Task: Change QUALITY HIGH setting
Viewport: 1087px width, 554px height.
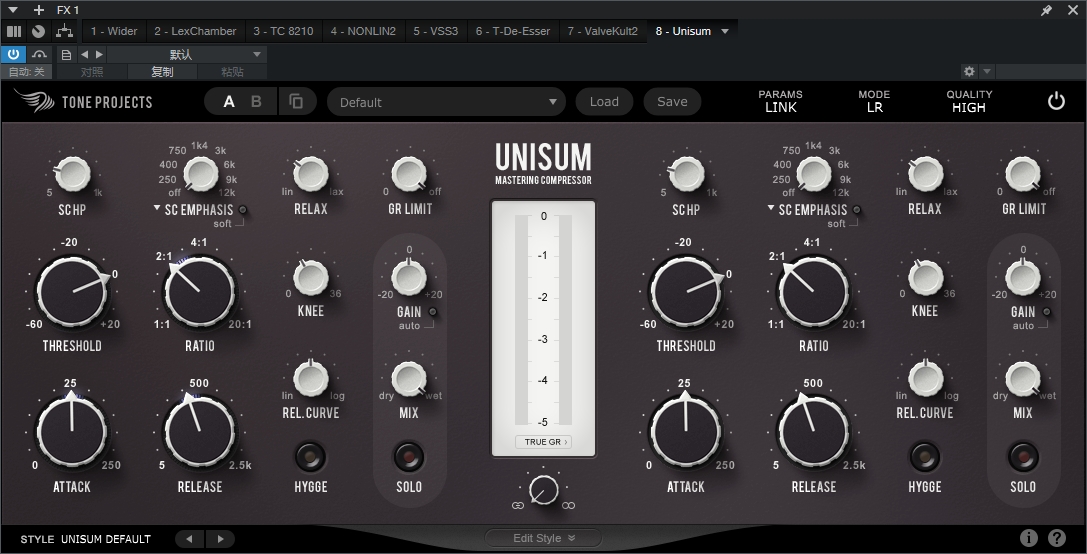Action: click(x=969, y=101)
